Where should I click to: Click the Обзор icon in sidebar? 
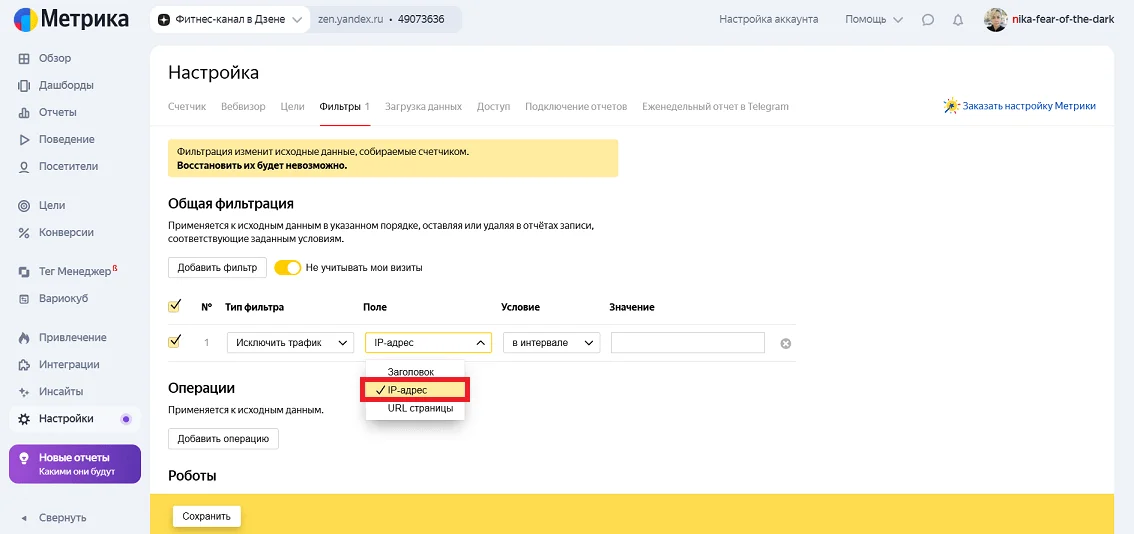(24, 59)
